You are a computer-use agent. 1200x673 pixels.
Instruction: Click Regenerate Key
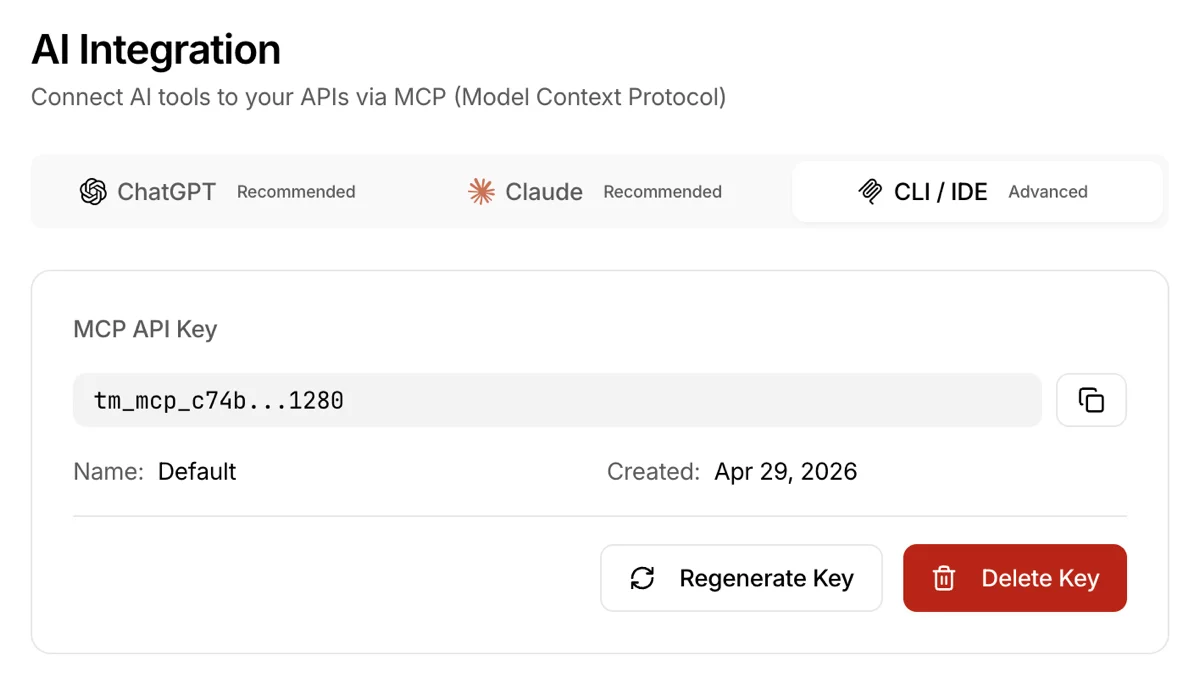(741, 578)
